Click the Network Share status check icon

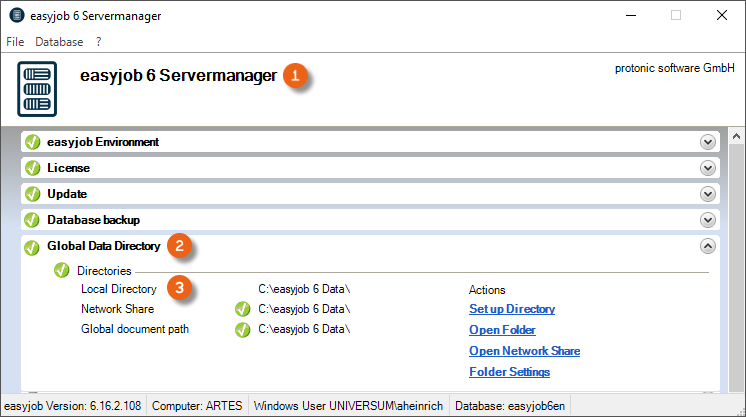pyautogui.click(x=242, y=309)
